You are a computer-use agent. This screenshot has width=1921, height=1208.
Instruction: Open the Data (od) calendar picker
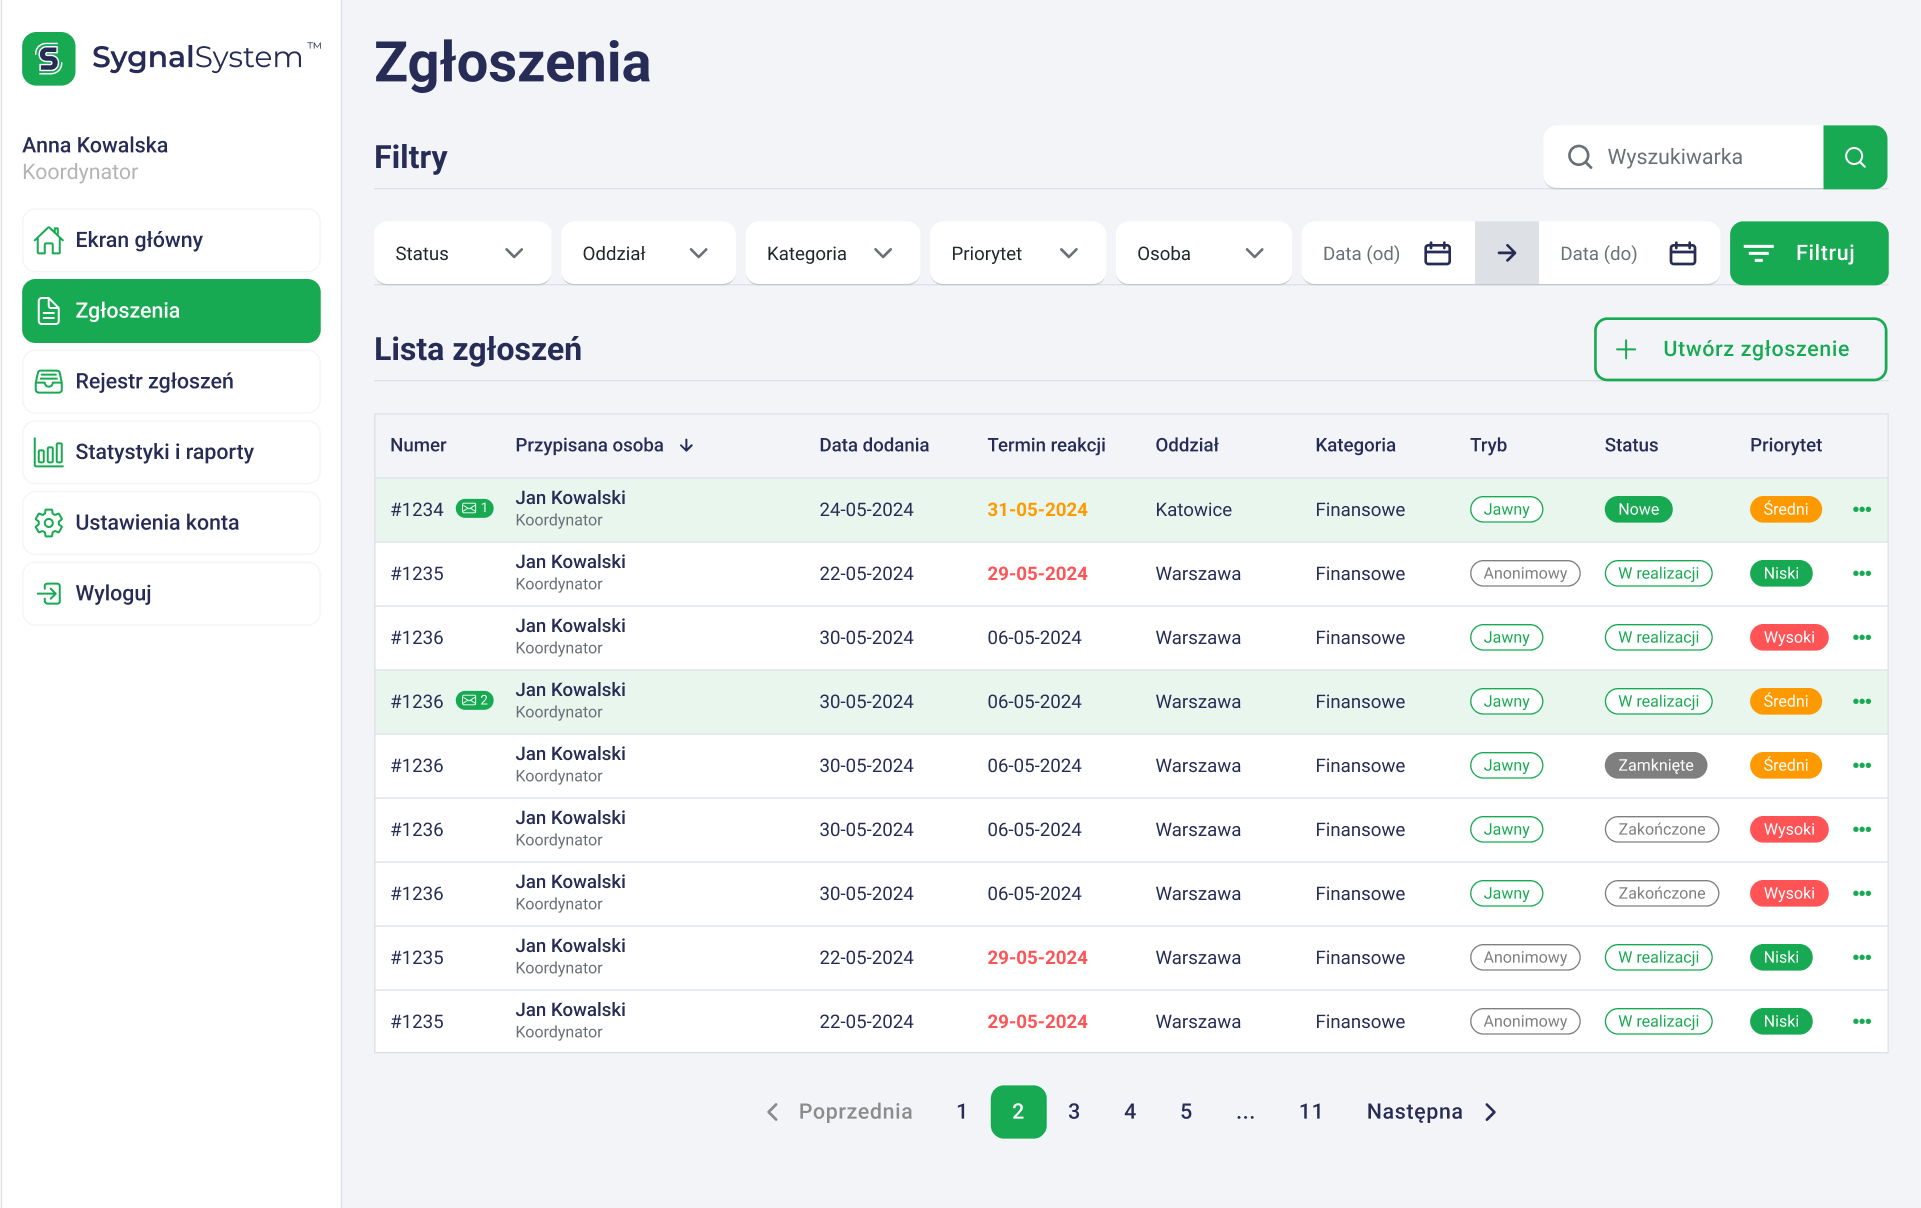(1437, 253)
